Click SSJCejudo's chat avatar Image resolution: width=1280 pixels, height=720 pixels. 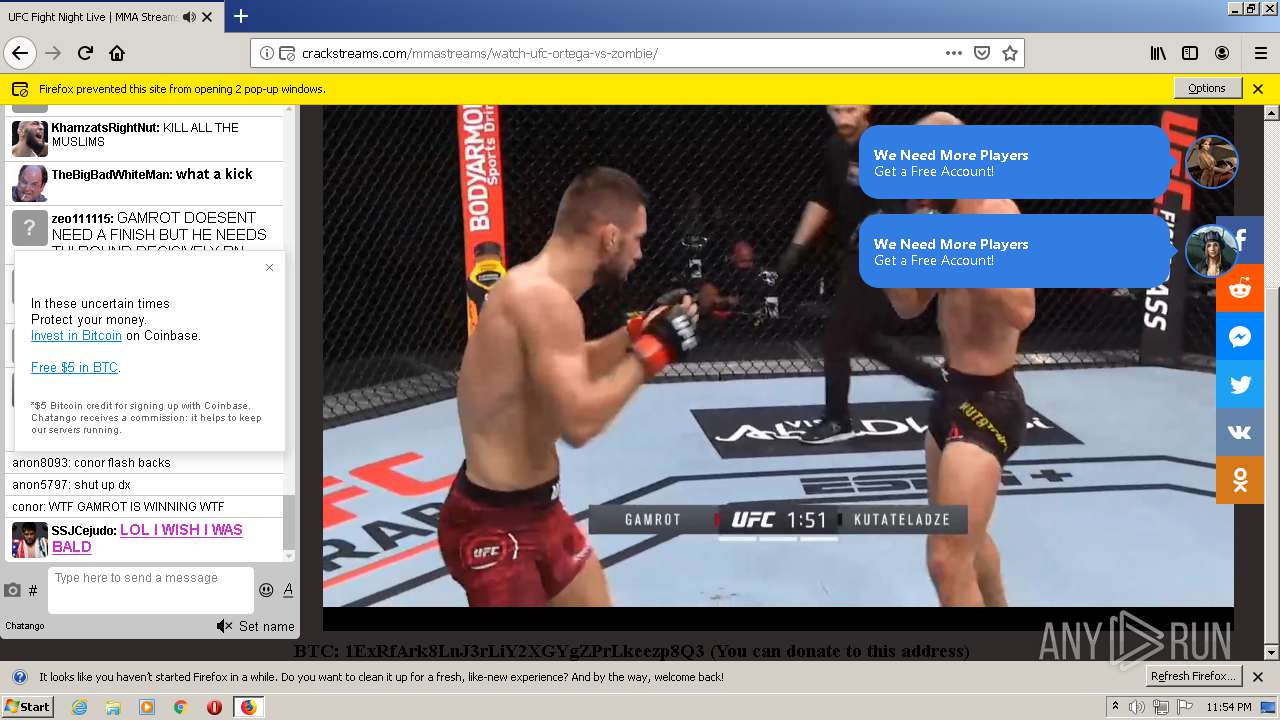click(30, 540)
